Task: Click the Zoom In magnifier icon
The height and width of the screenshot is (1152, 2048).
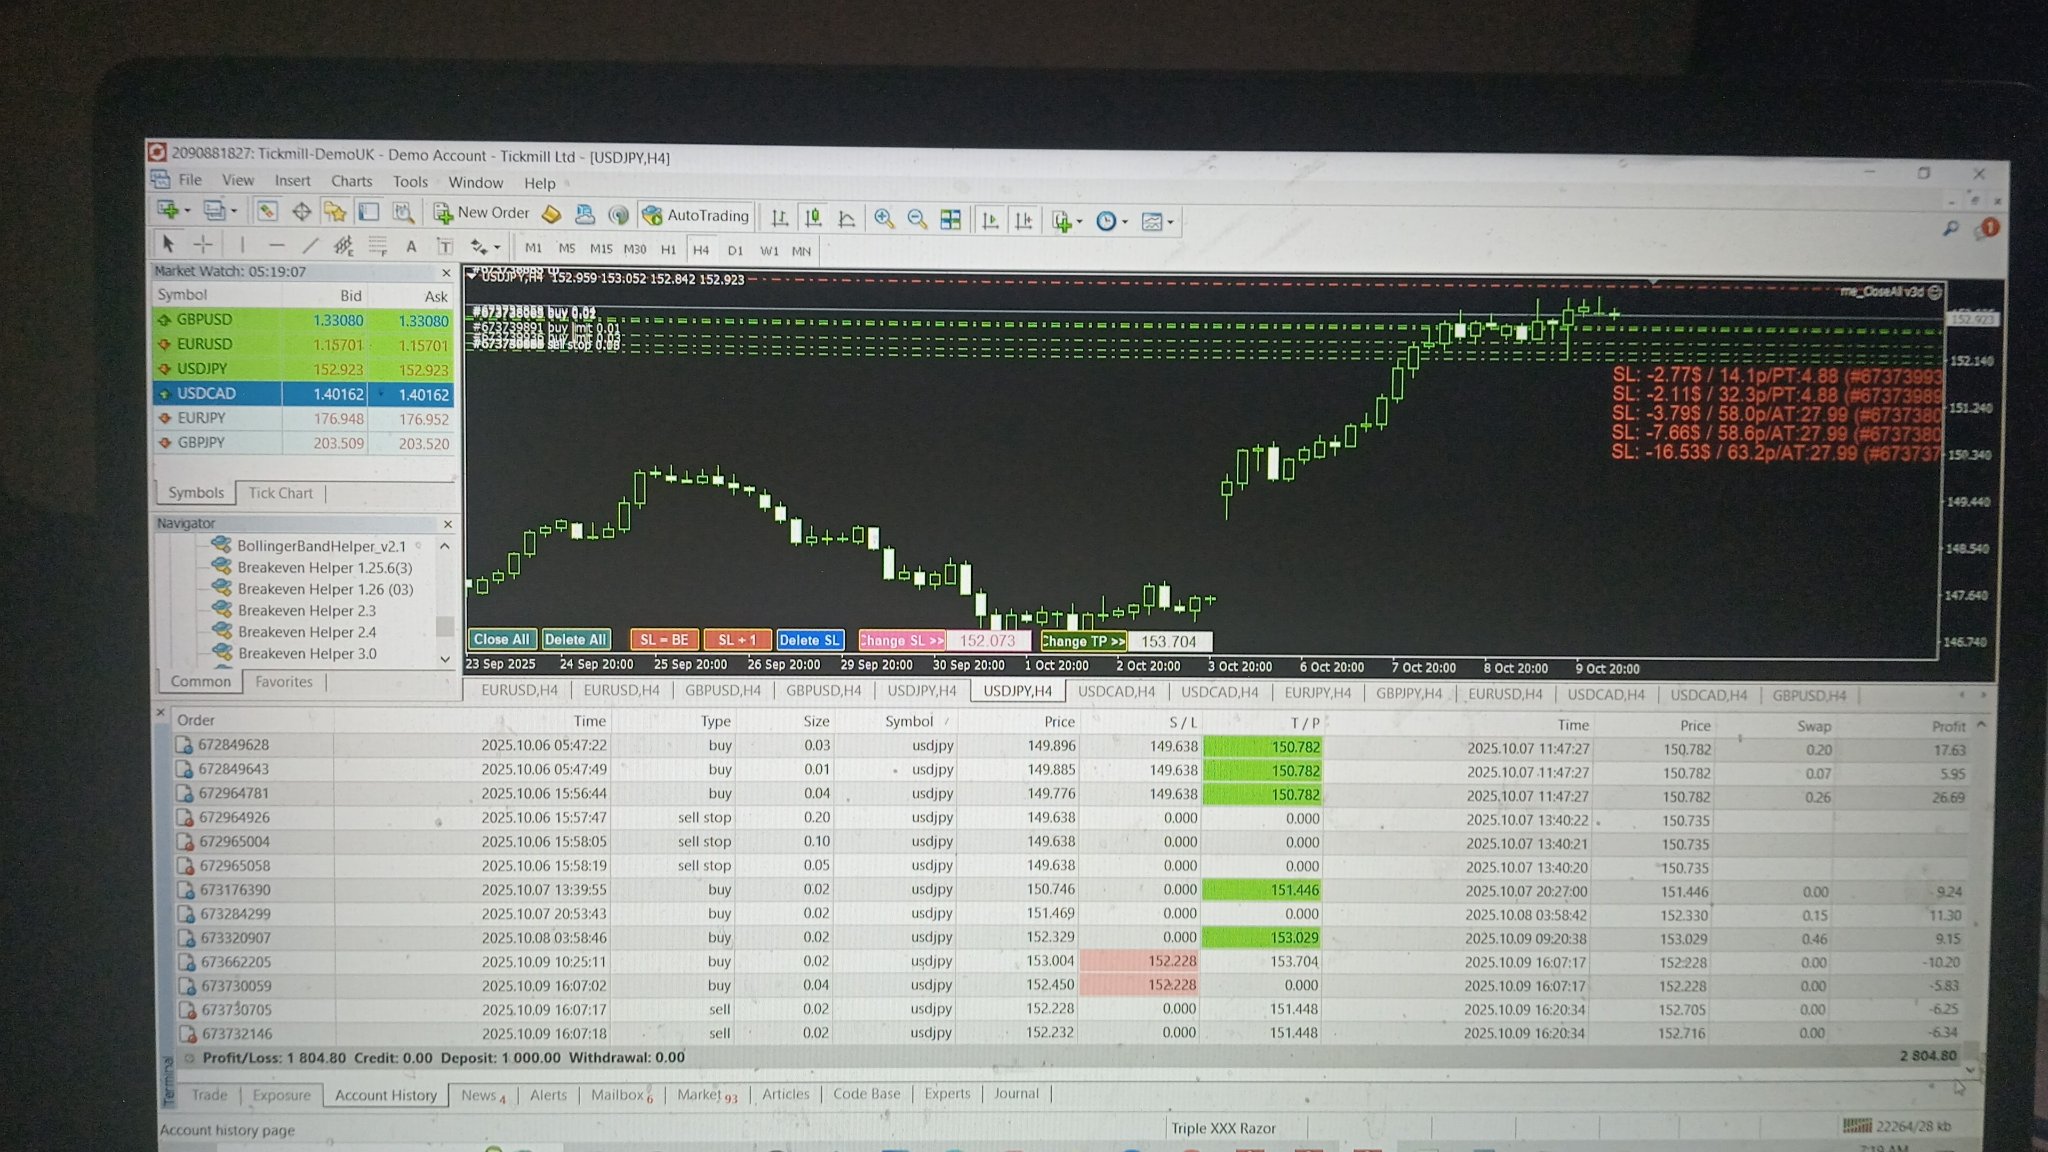Action: [x=883, y=219]
